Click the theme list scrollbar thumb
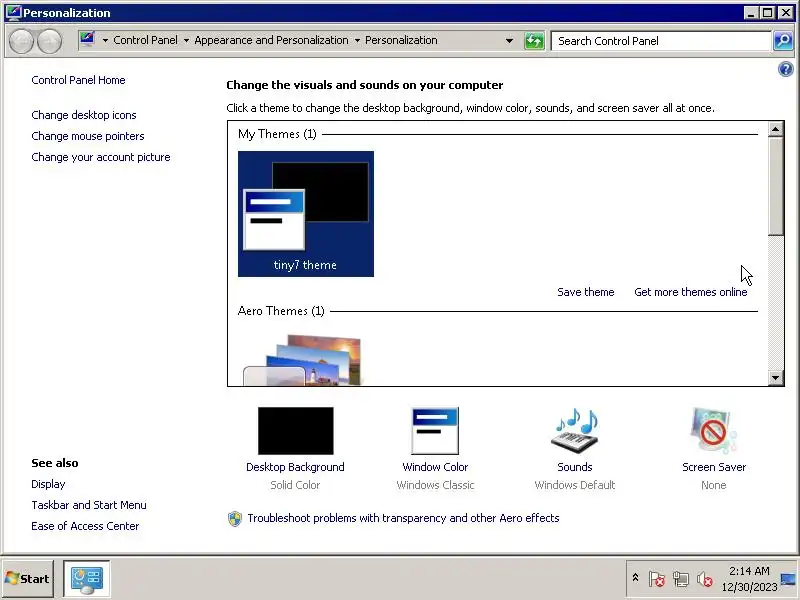This screenshot has width=800, height=600. [776, 186]
